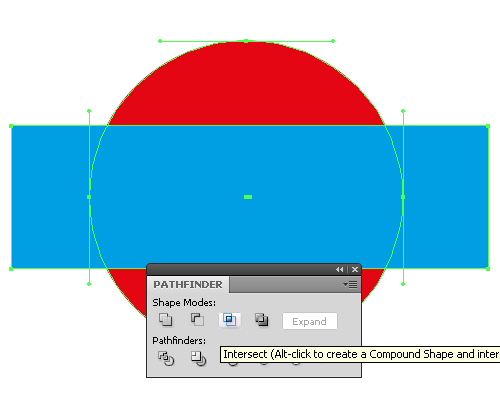Select the circle's top anchor point

pyautogui.click(x=246, y=41)
